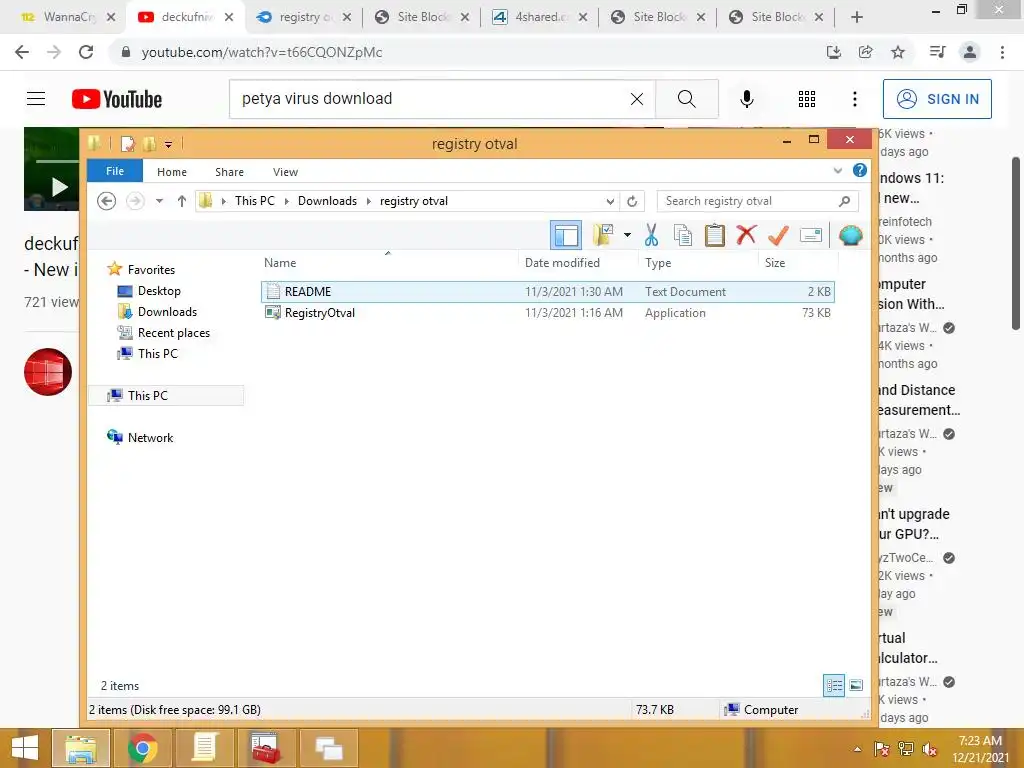Click the folder options icon with checkmark
Viewport: 1024px width, 768px height.
602,235
